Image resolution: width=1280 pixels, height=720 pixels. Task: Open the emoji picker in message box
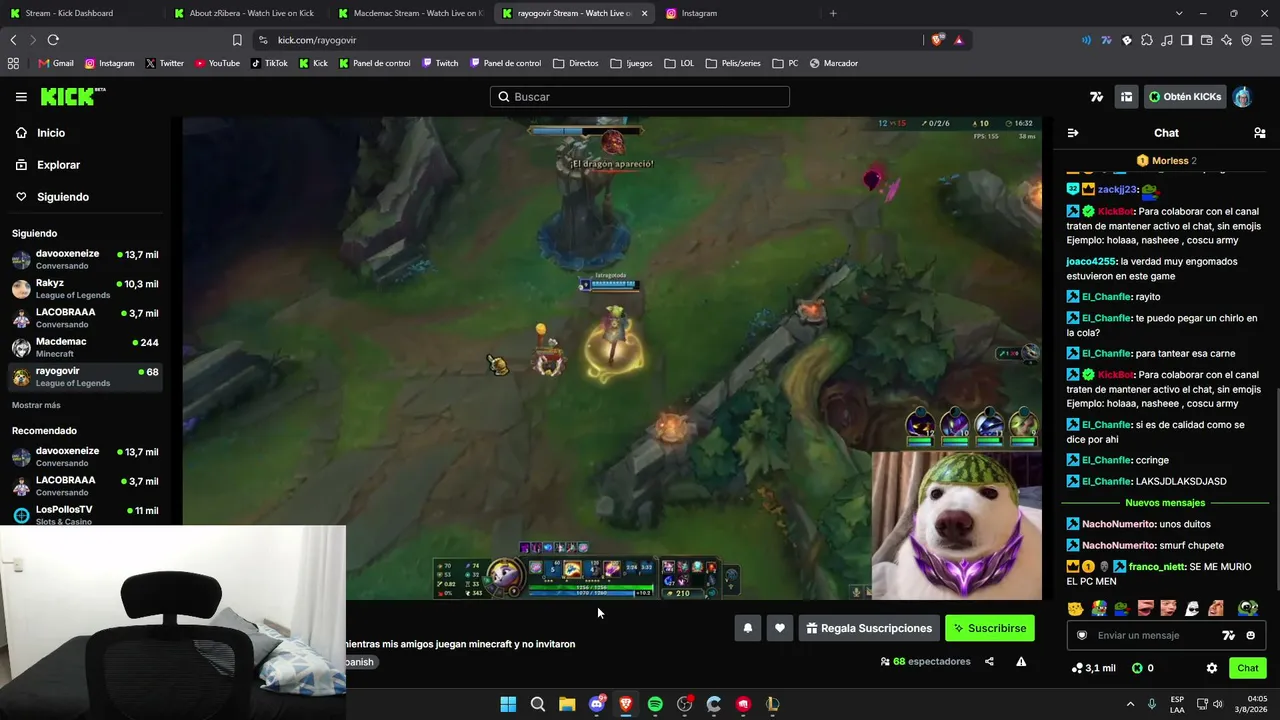1250,635
